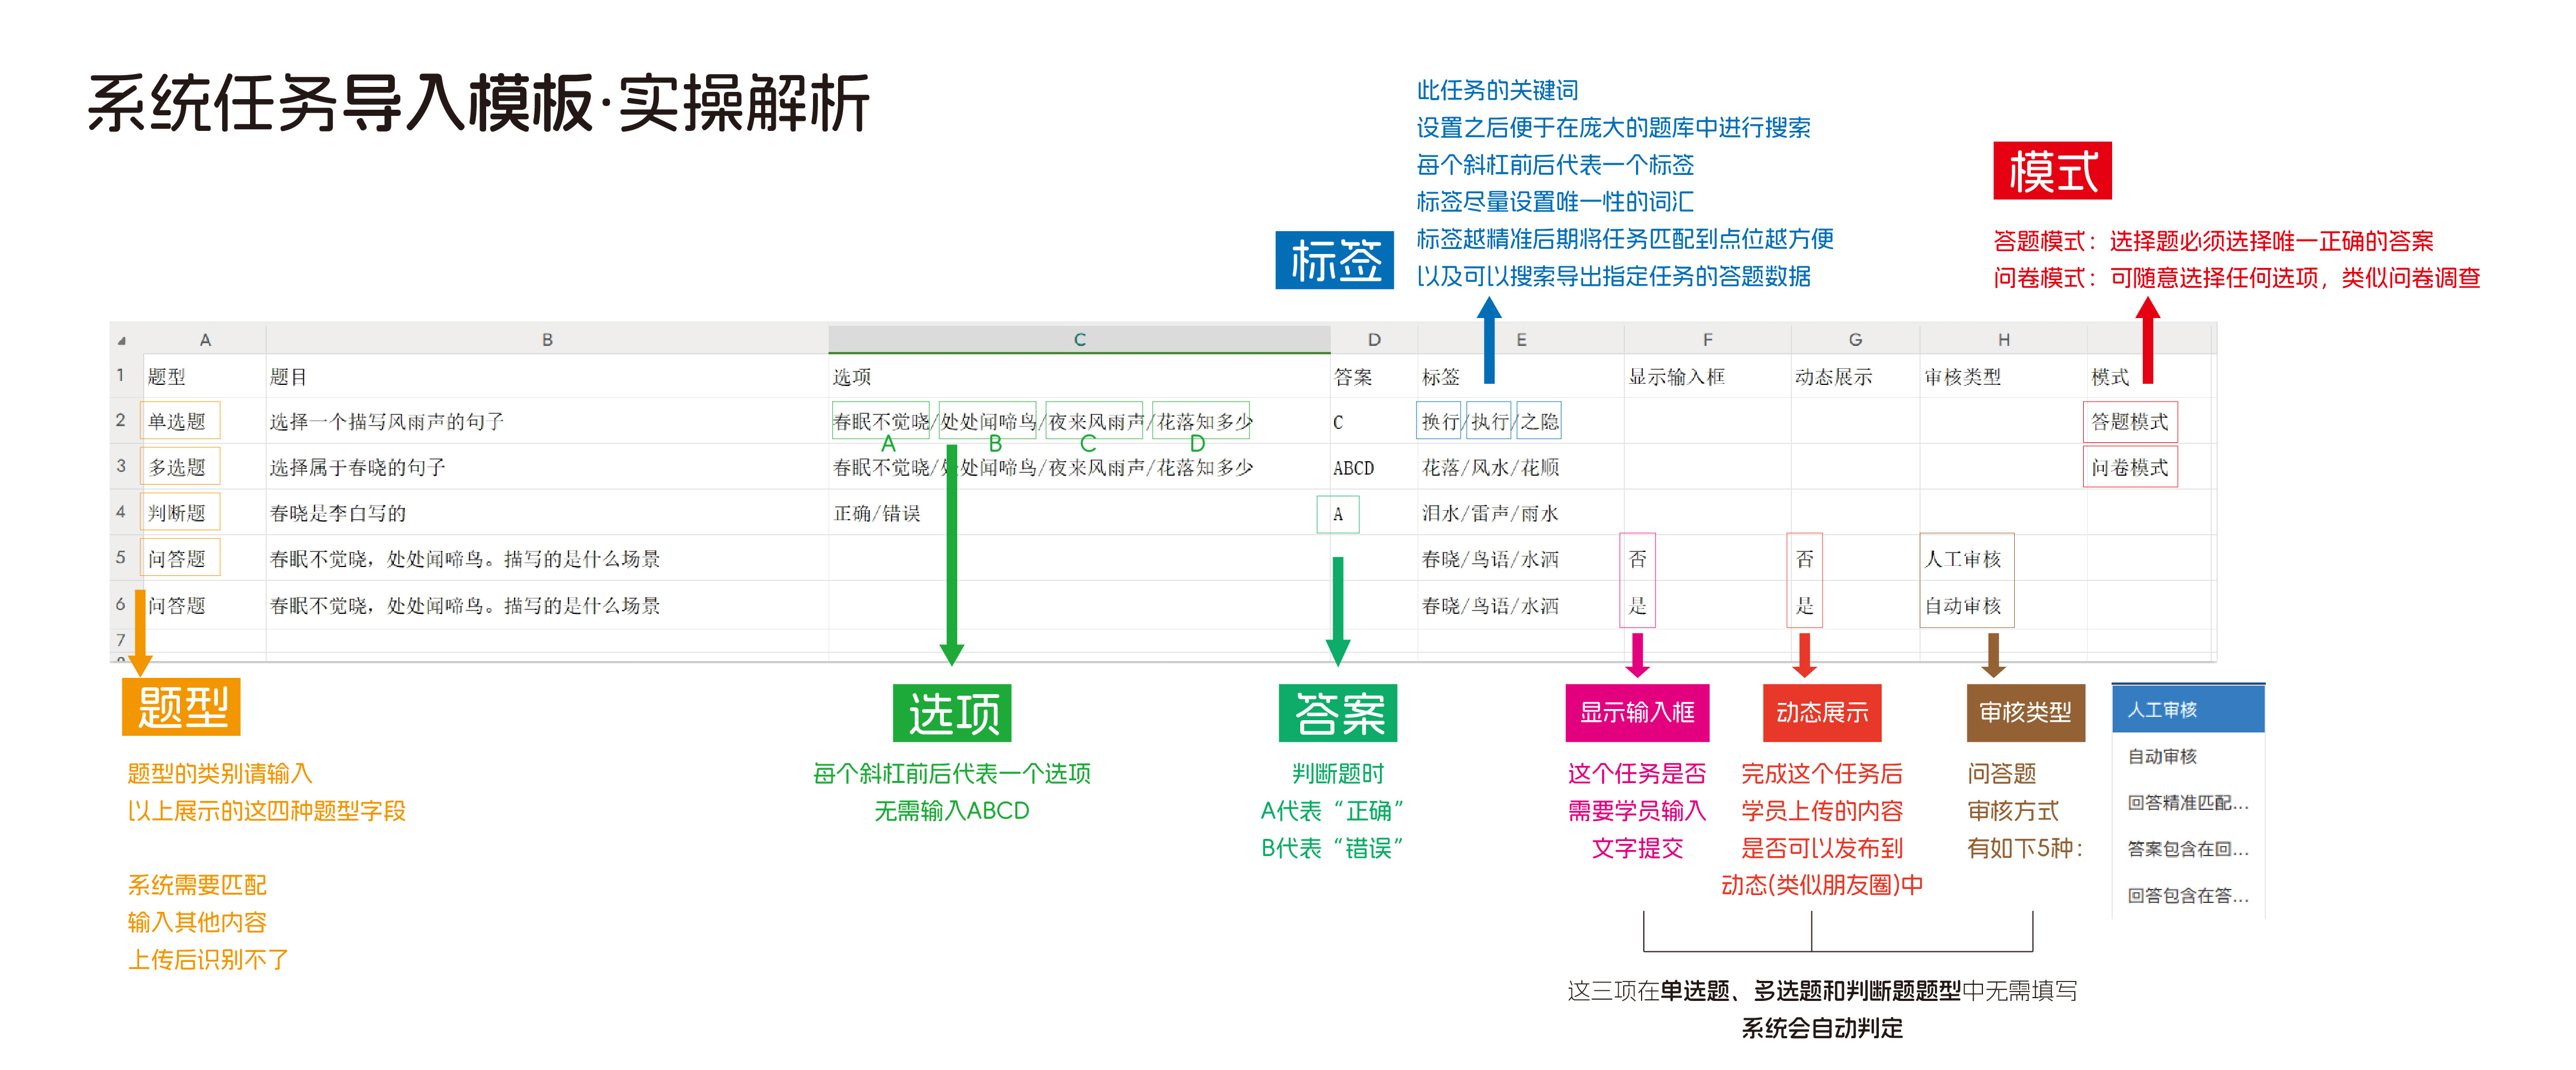
Task: Click the green 答案 label box
Action: 1337,713
